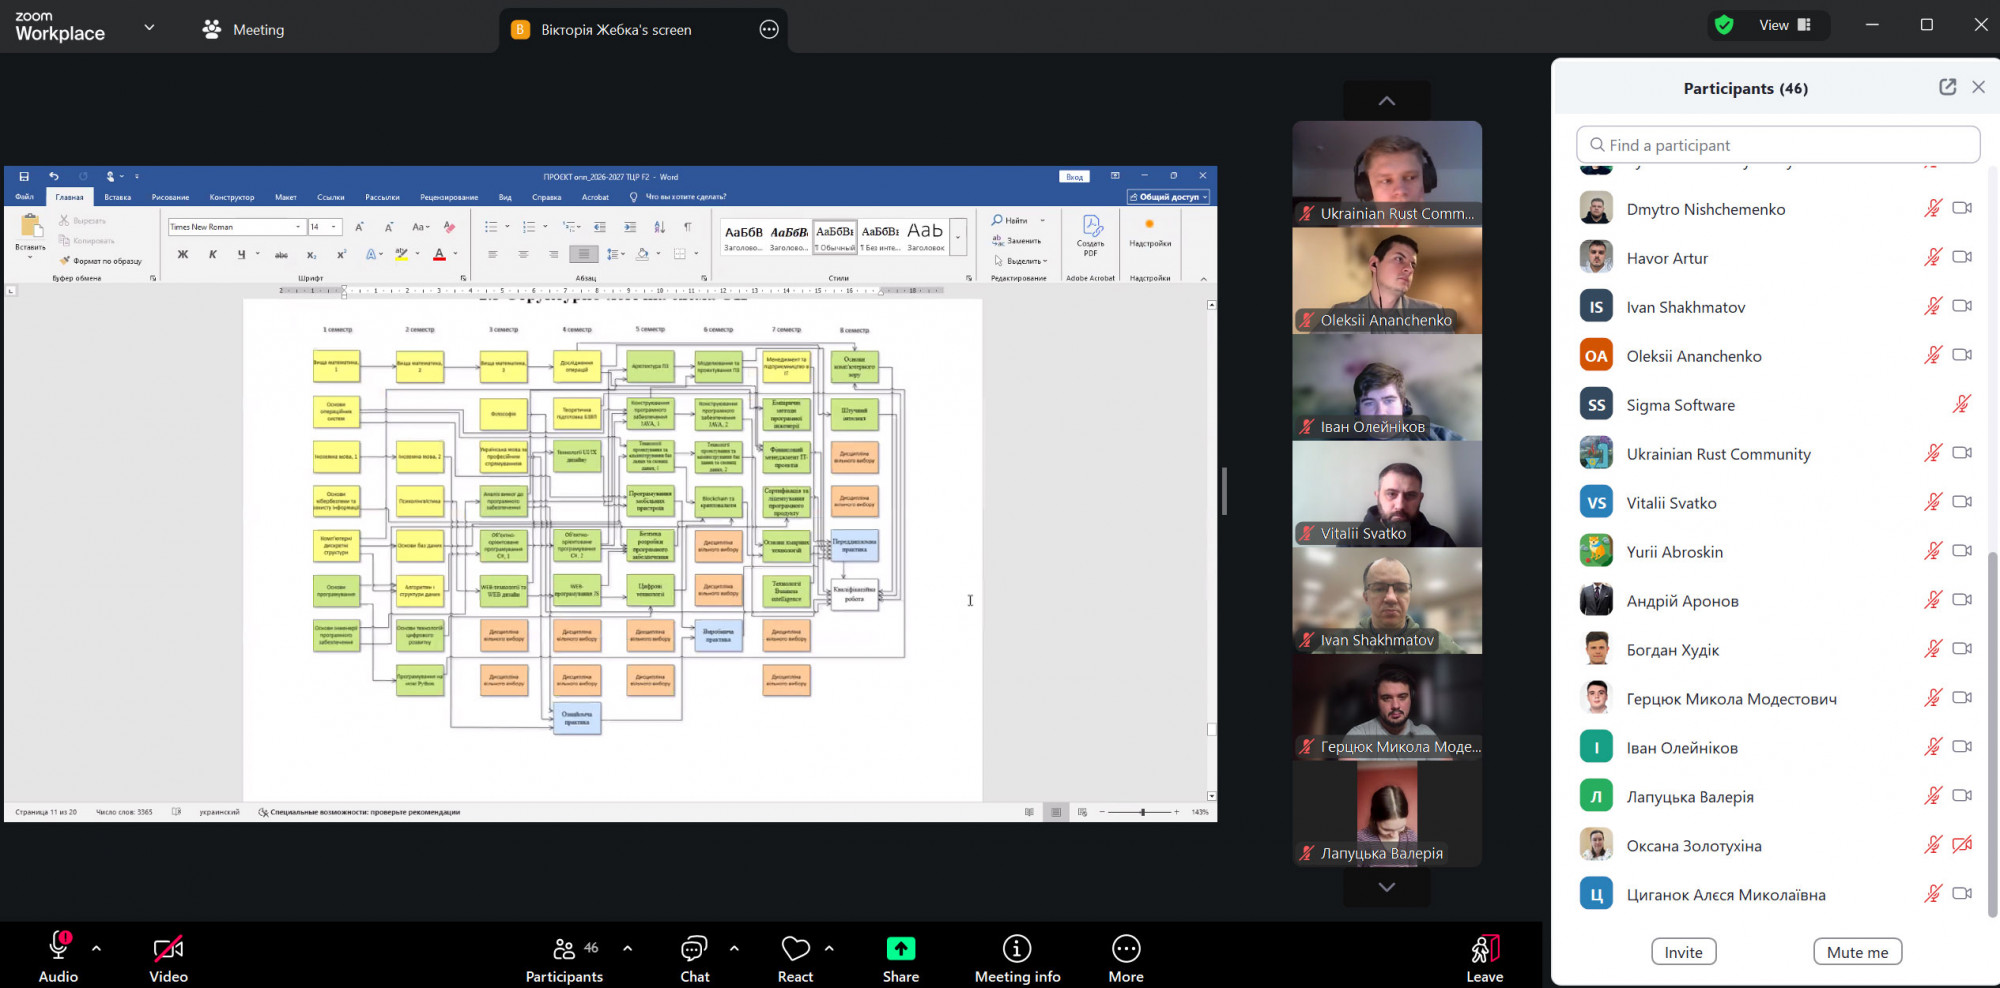Open Meeting info
Screen dimensions: 2000x988
[x=1016, y=949]
